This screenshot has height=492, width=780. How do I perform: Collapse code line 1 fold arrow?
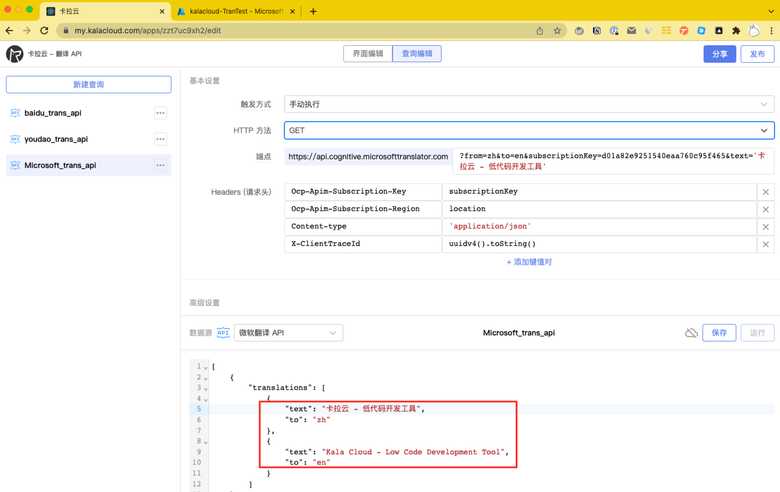click(206, 367)
